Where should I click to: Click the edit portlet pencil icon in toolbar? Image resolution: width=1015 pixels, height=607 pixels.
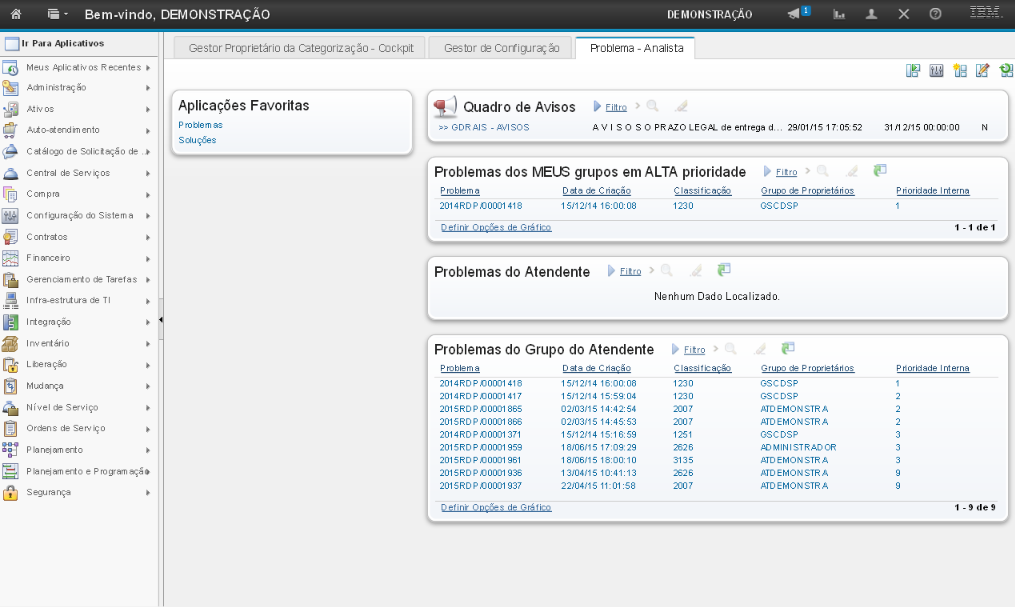pyautogui.click(x=982, y=70)
